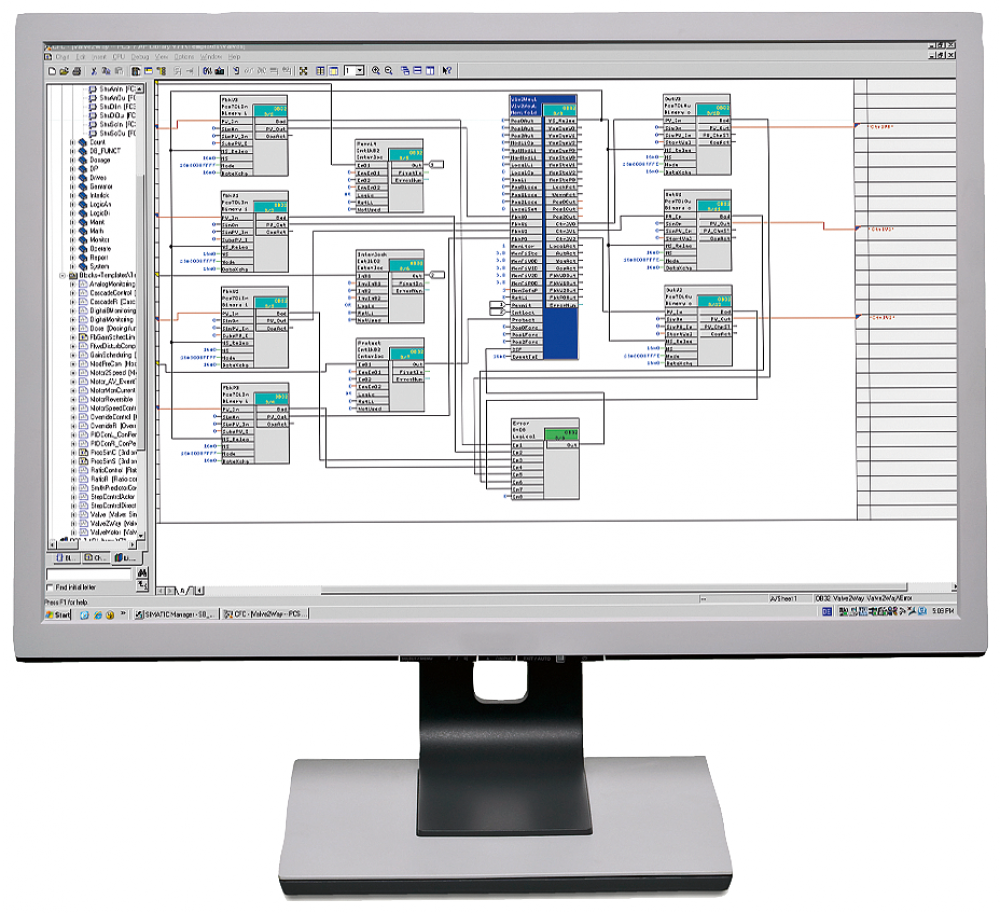This screenshot has width=1000, height=913.
Task: Click the catalog search text field
Action: pyautogui.click(x=89, y=574)
